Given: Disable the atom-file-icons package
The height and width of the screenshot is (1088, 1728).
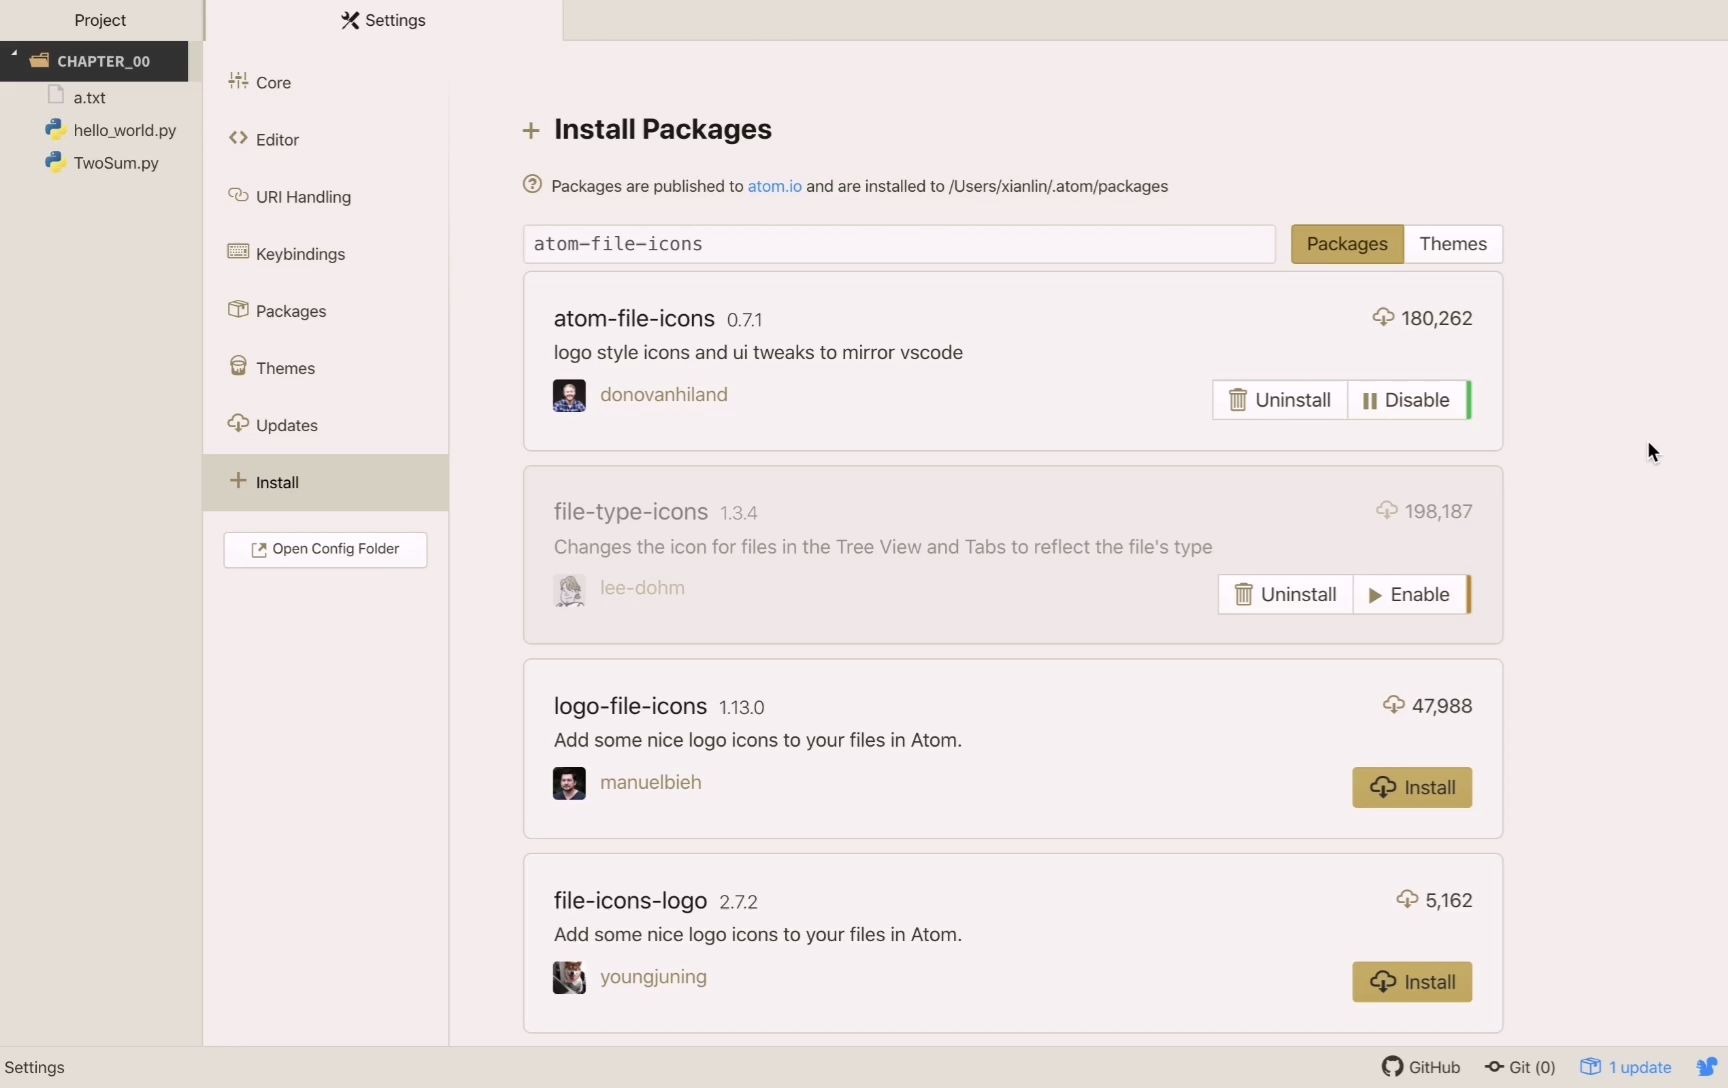Looking at the screenshot, I should [1407, 400].
